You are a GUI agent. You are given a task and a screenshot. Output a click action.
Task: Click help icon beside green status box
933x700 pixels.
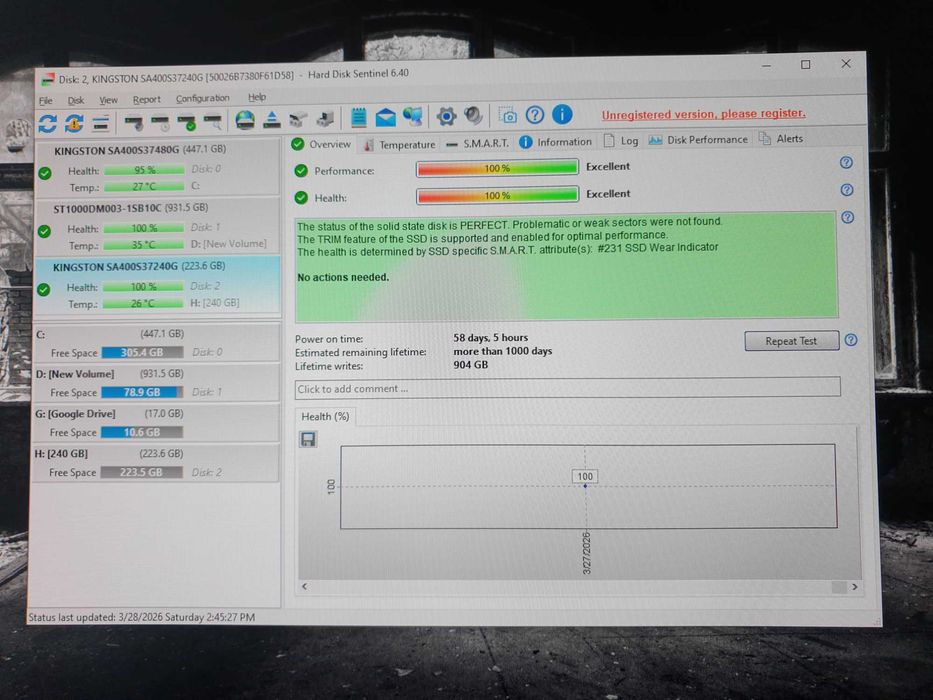pyautogui.click(x=848, y=217)
